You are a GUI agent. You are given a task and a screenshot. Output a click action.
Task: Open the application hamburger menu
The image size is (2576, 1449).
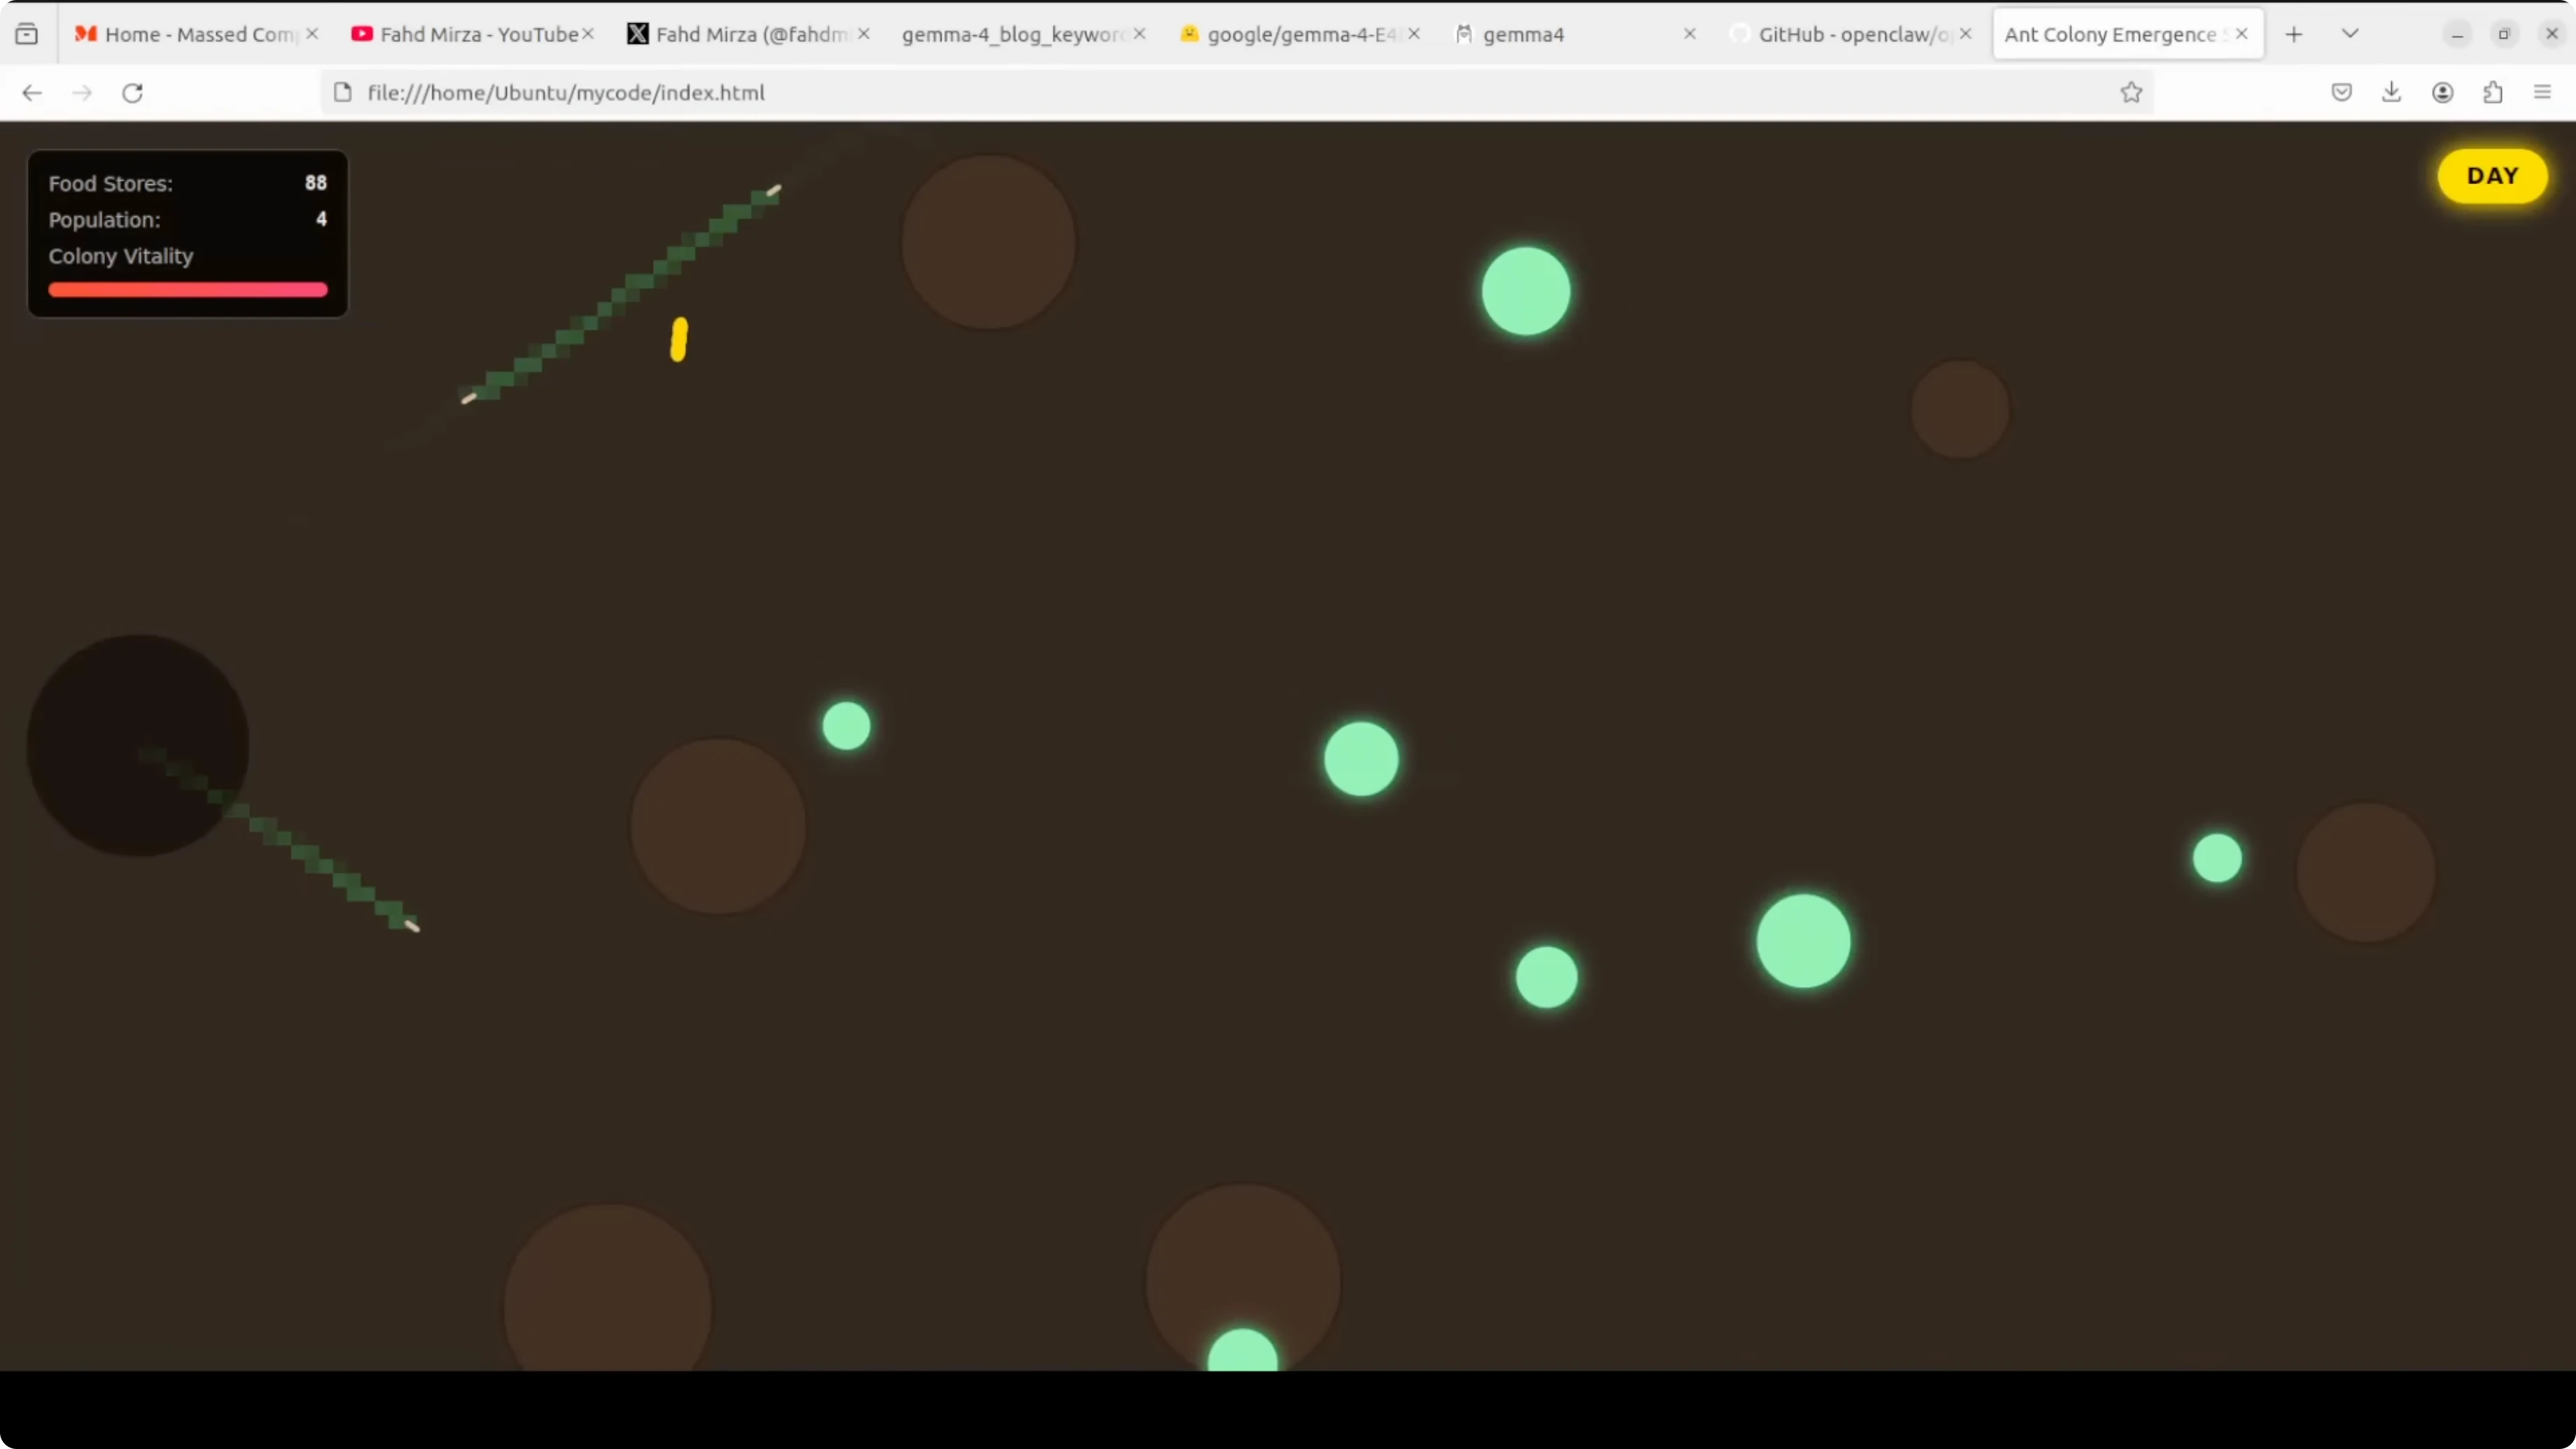(2542, 93)
